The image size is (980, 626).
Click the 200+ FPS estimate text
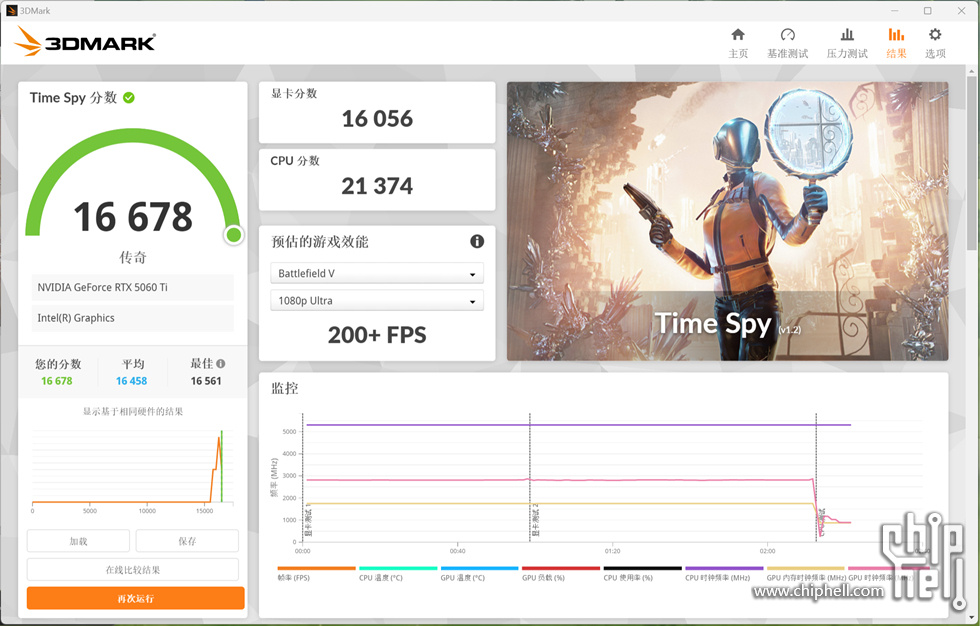point(377,335)
